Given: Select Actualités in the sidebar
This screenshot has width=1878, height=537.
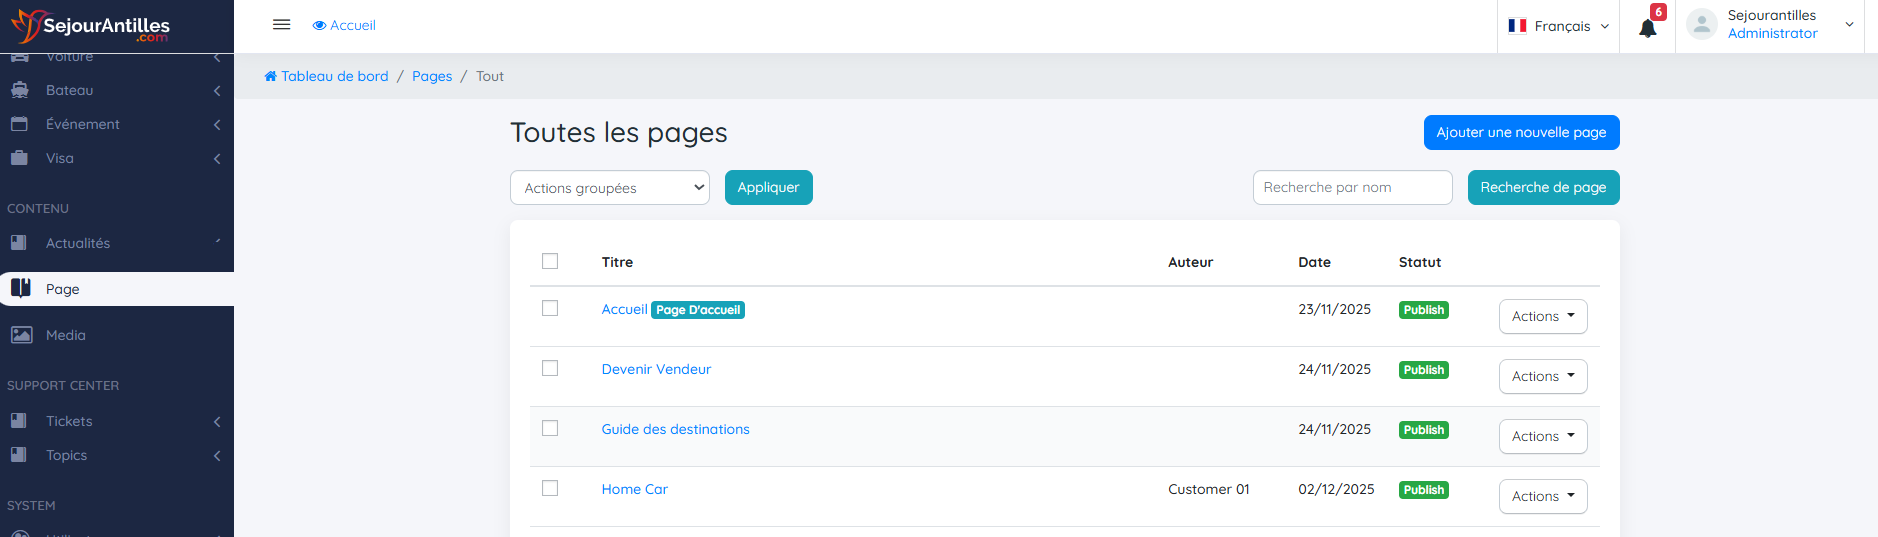Looking at the screenshot, I should click(78, 243).
